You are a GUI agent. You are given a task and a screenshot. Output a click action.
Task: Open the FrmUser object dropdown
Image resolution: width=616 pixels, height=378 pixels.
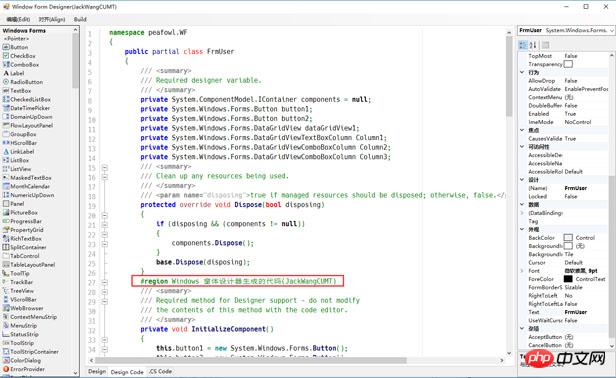[612, 30]
